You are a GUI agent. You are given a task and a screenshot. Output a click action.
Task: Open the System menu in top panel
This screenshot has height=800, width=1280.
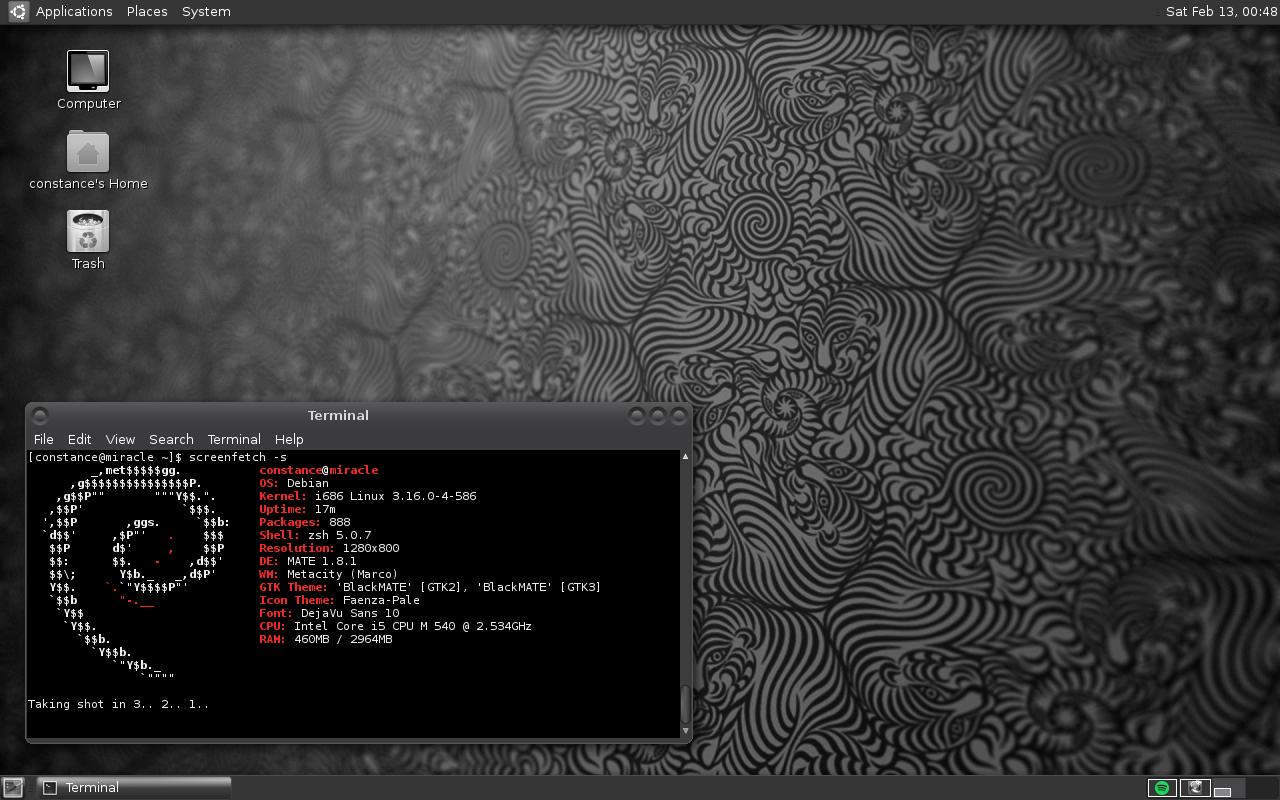[x=206, y=12]
